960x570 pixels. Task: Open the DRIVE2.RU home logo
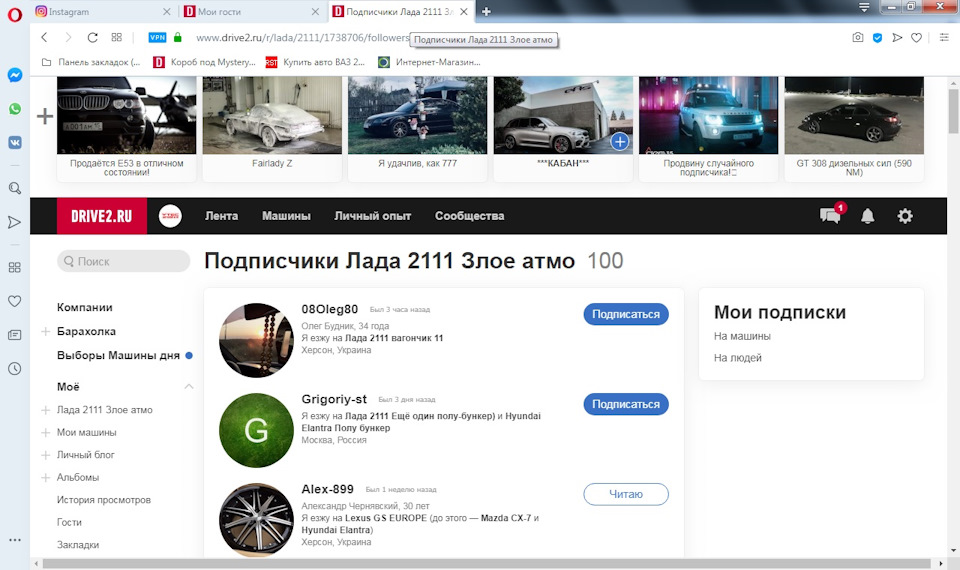tap(102, 216)
